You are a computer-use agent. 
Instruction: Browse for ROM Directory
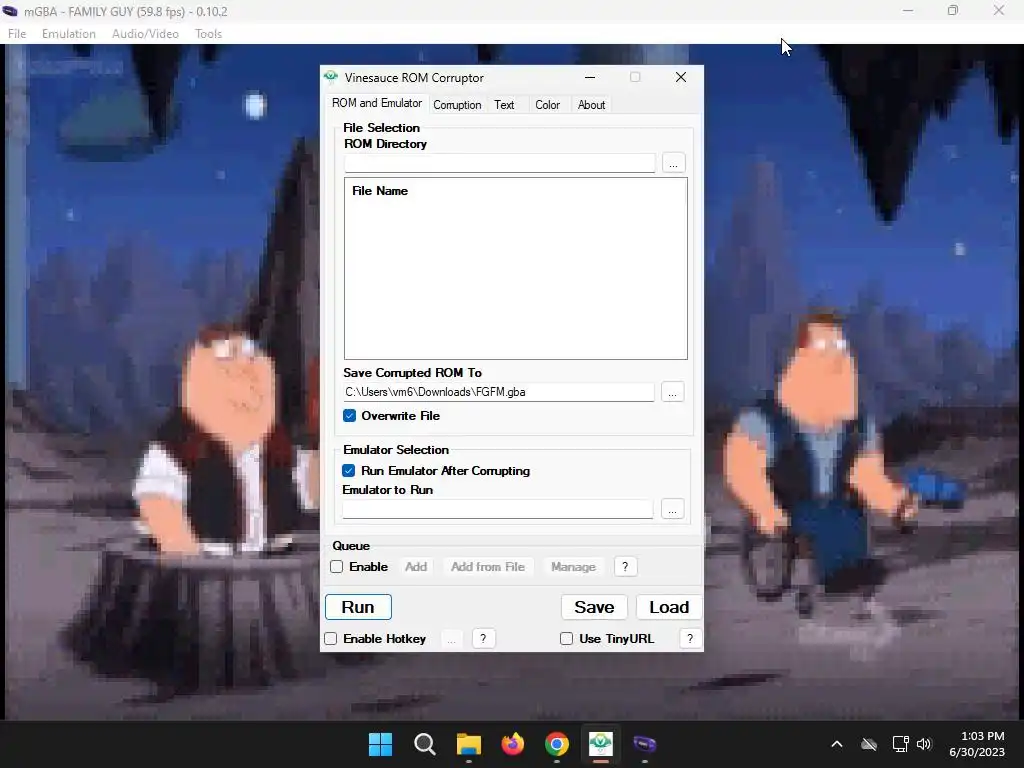673,163
